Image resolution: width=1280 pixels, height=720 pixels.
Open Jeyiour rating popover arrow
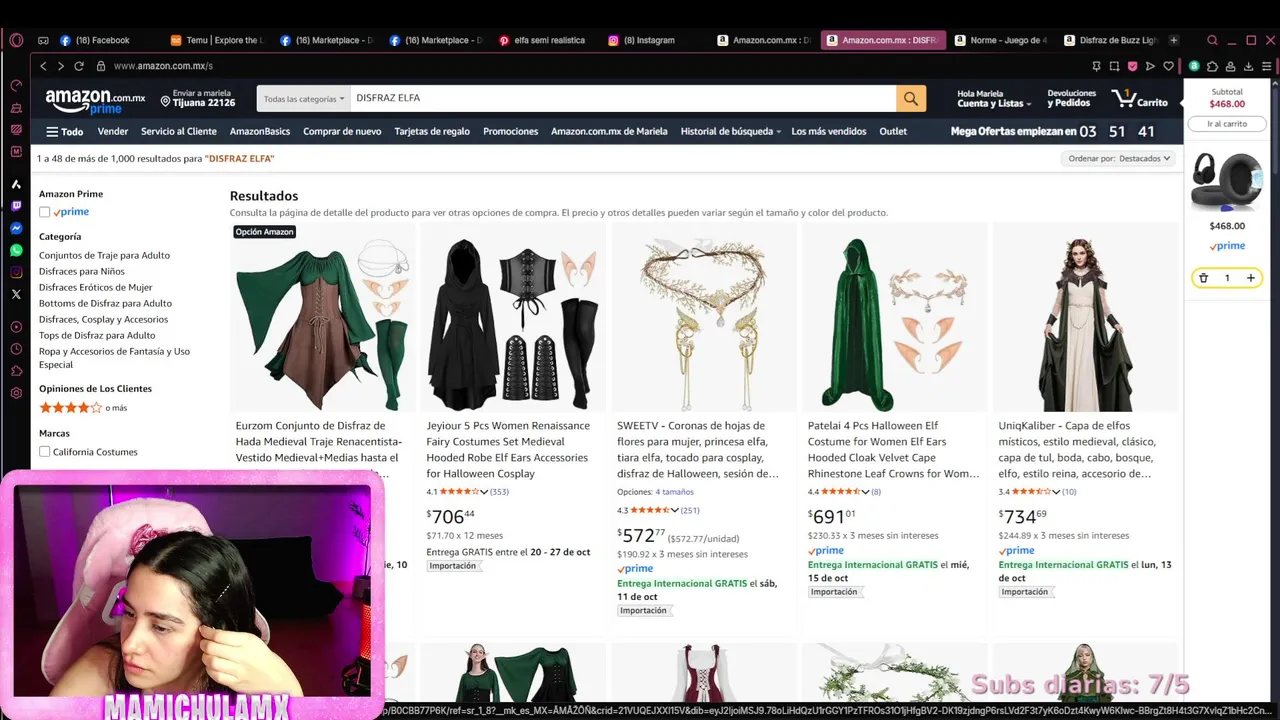[x=484, y=492]
